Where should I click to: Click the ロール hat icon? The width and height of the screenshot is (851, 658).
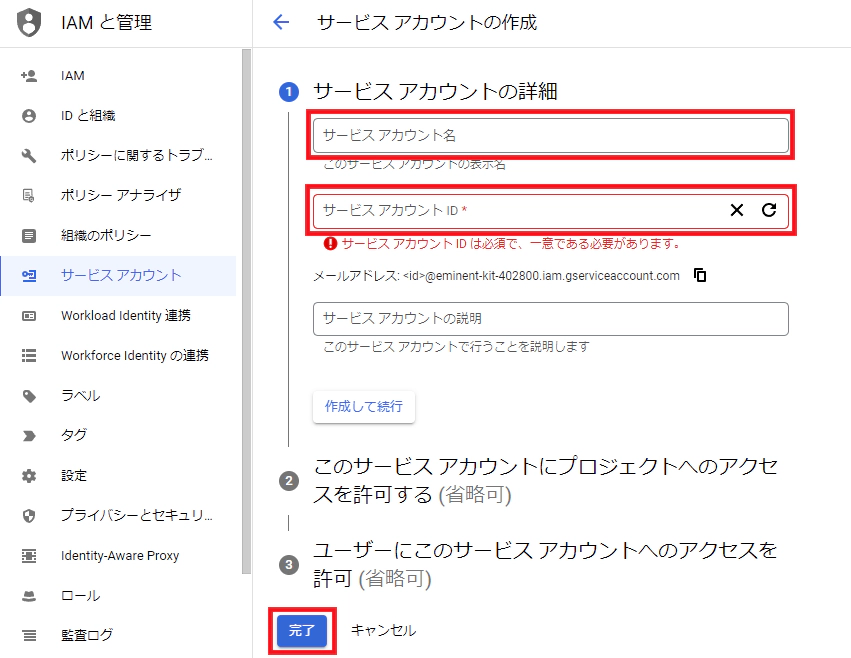coord(29,596)
